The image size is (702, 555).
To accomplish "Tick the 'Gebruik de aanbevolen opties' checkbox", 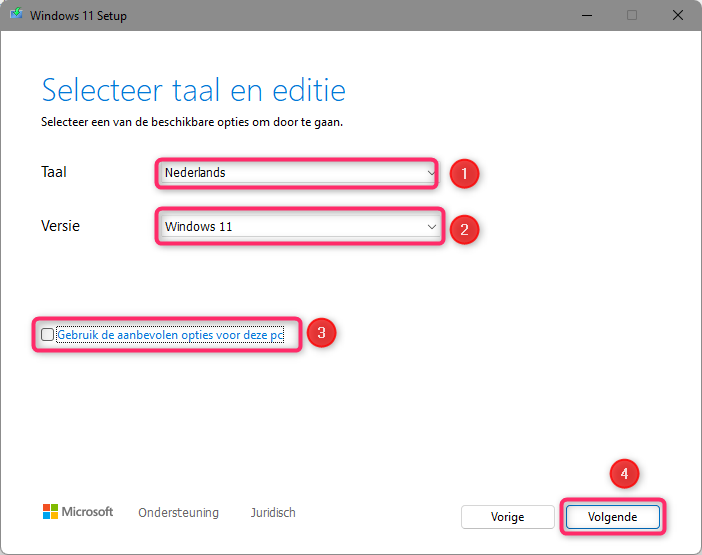I will tap(47, 334).
